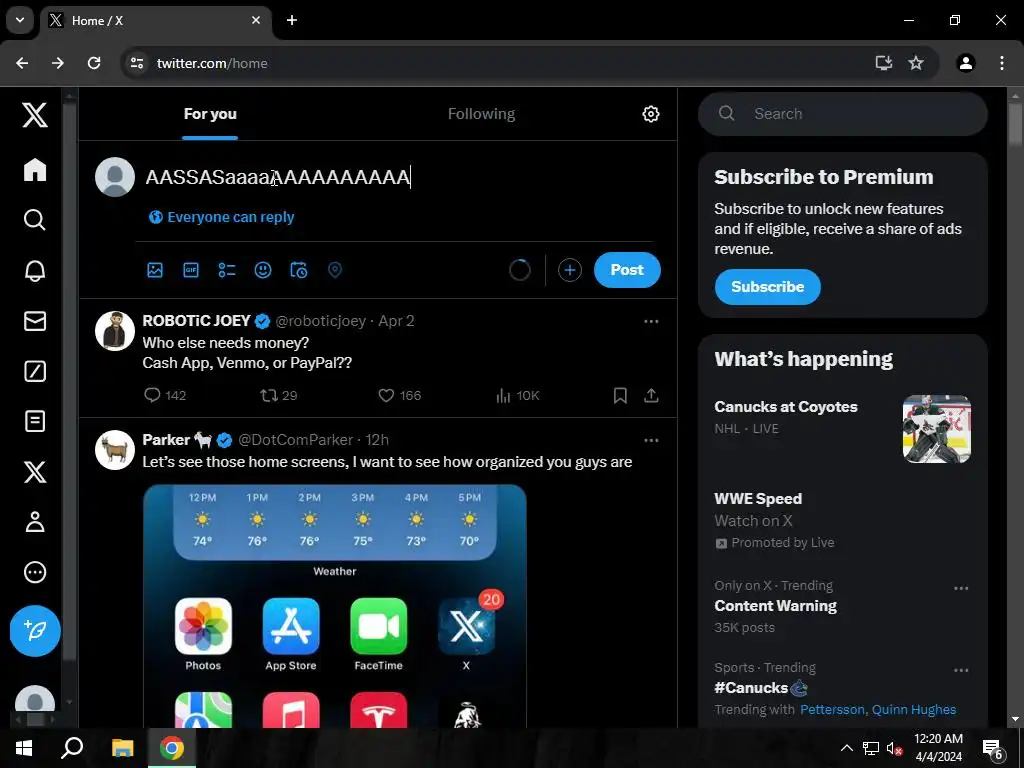Change Everyone can reply setting

point(221,217)
